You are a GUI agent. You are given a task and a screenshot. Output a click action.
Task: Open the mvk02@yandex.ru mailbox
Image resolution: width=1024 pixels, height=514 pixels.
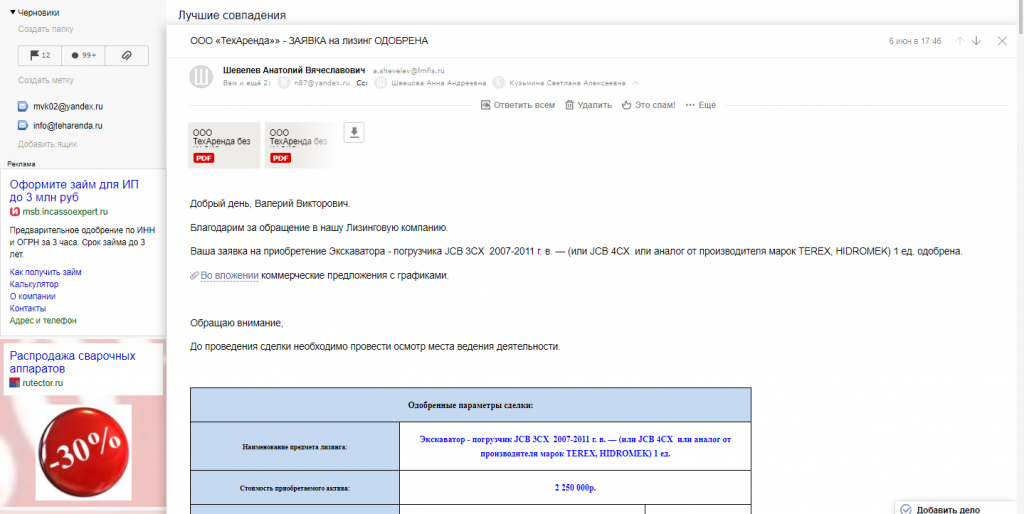68,106
